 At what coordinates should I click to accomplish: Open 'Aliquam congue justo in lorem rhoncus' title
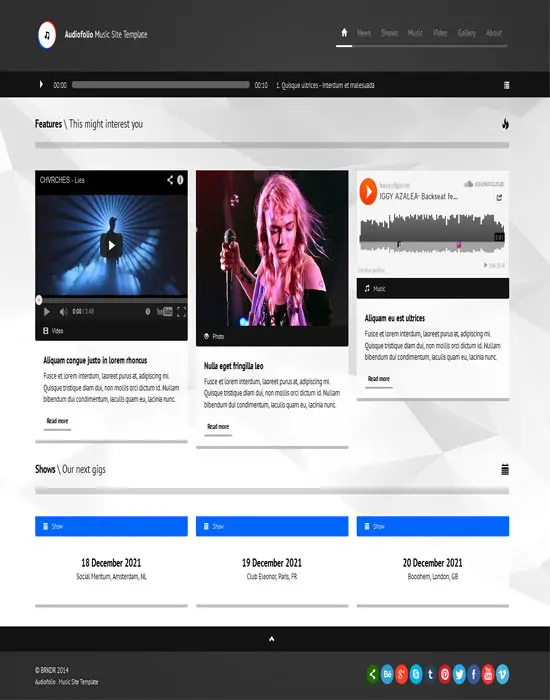coord(95,360)
